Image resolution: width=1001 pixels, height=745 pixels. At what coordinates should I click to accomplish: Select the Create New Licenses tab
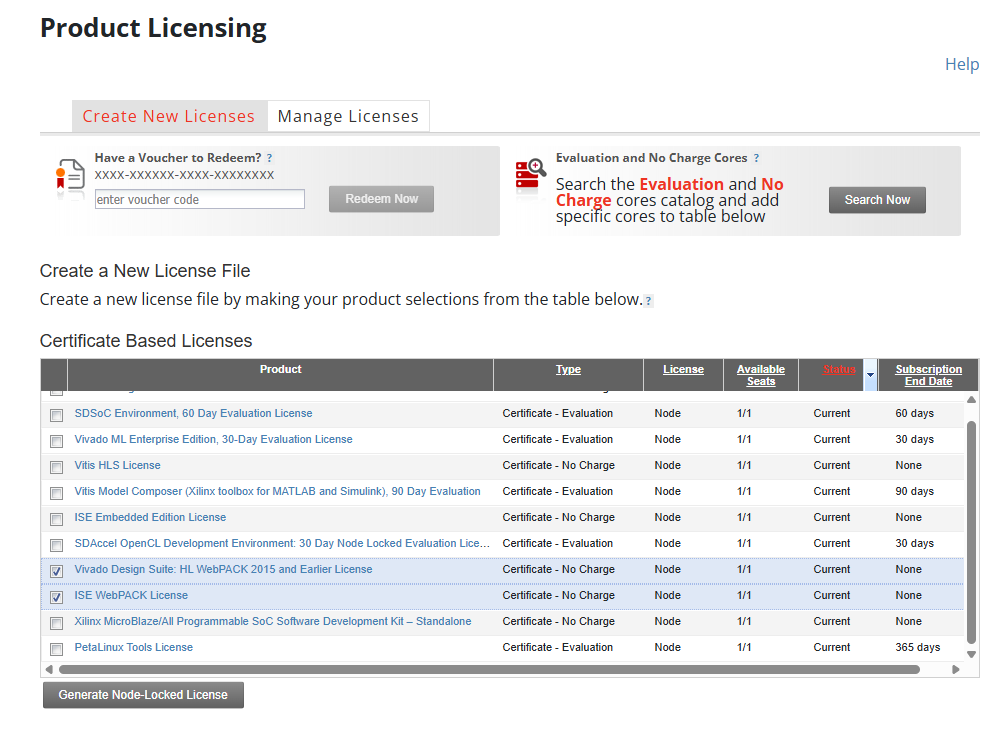pyautogui.click(x=168, y=116)
